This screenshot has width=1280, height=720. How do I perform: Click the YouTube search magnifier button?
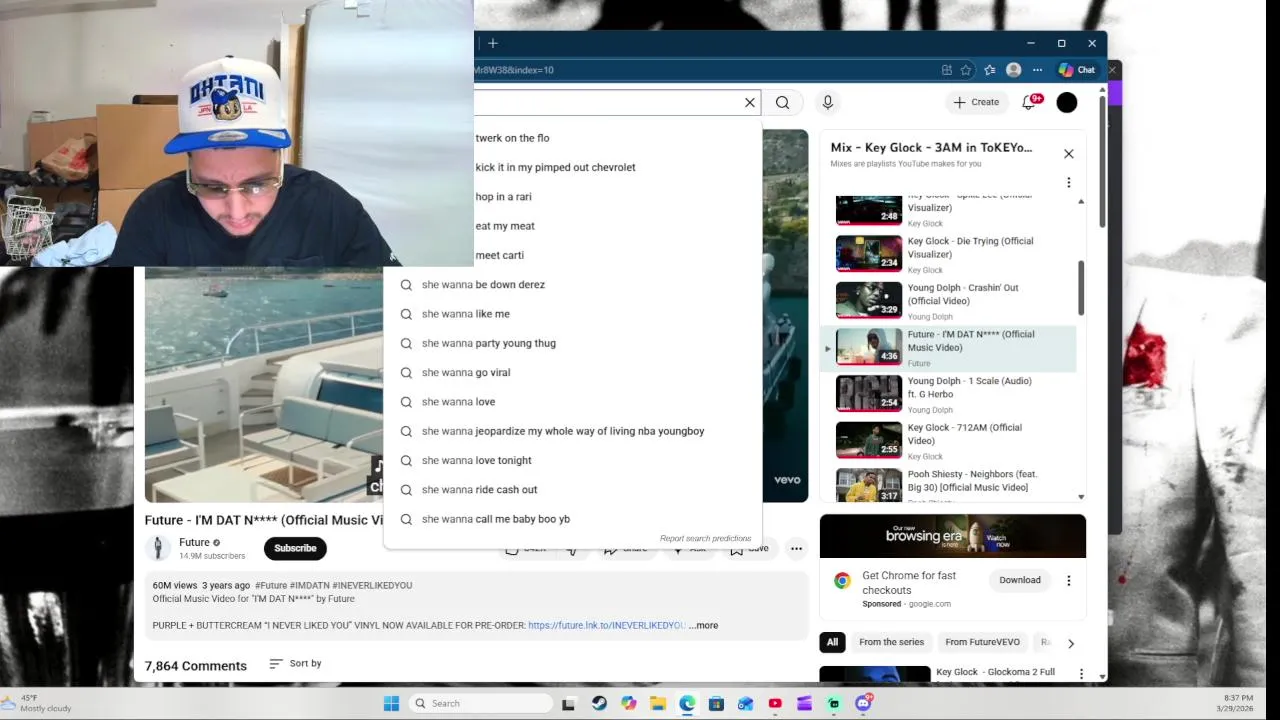point(783,102)
